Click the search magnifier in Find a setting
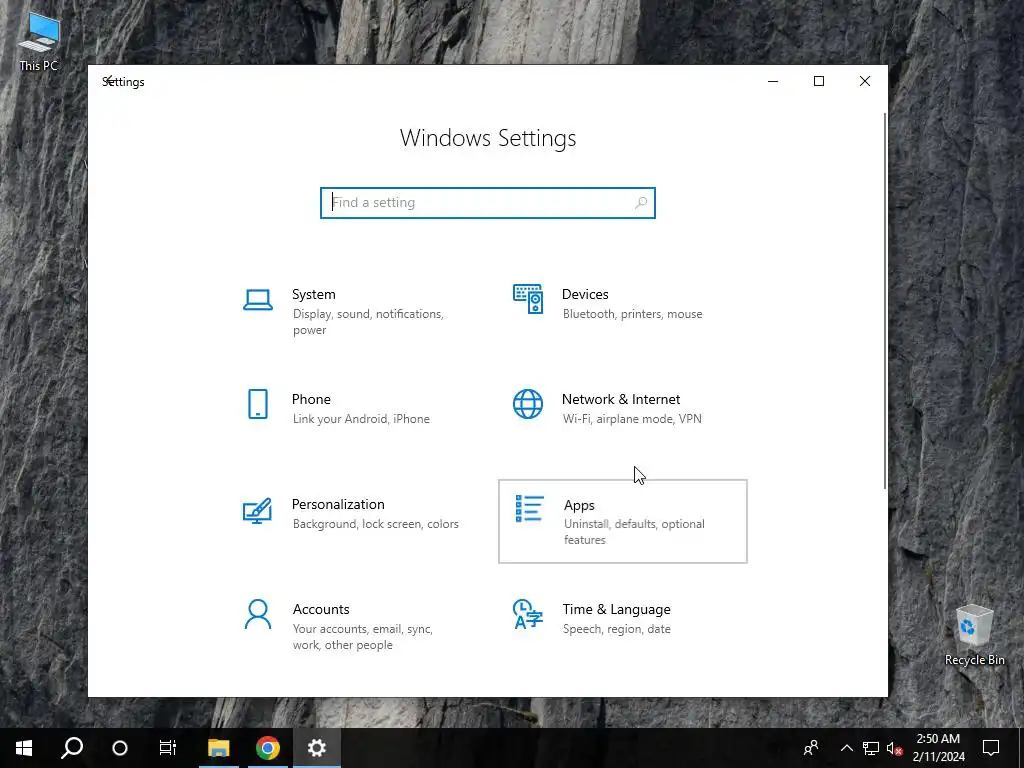The image size is (1024, 768). click(x=641, y=202)
